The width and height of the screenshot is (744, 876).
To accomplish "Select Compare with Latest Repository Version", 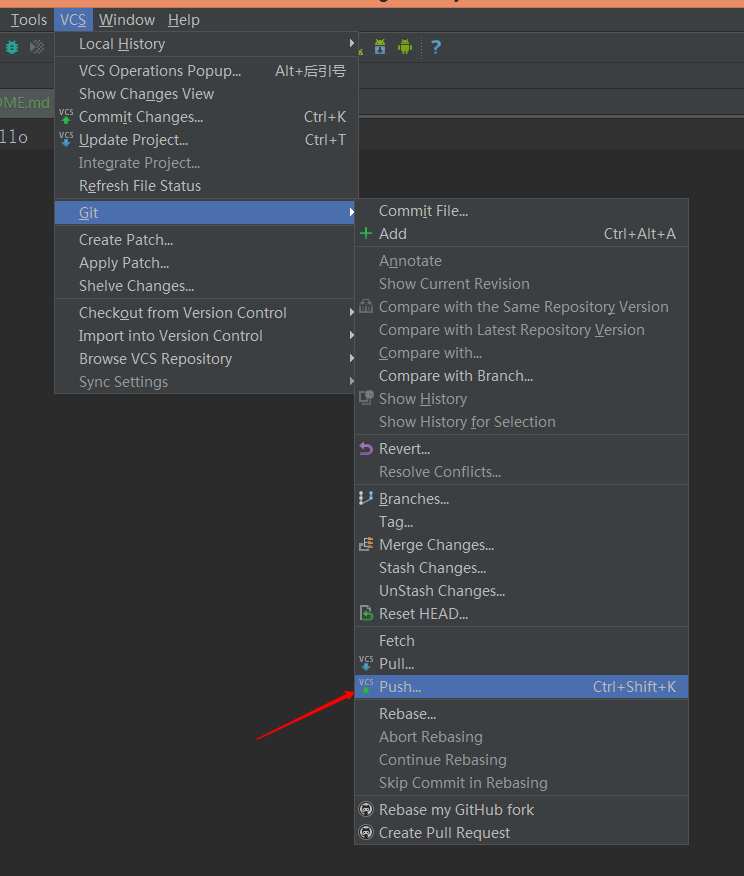I will 521,330.
